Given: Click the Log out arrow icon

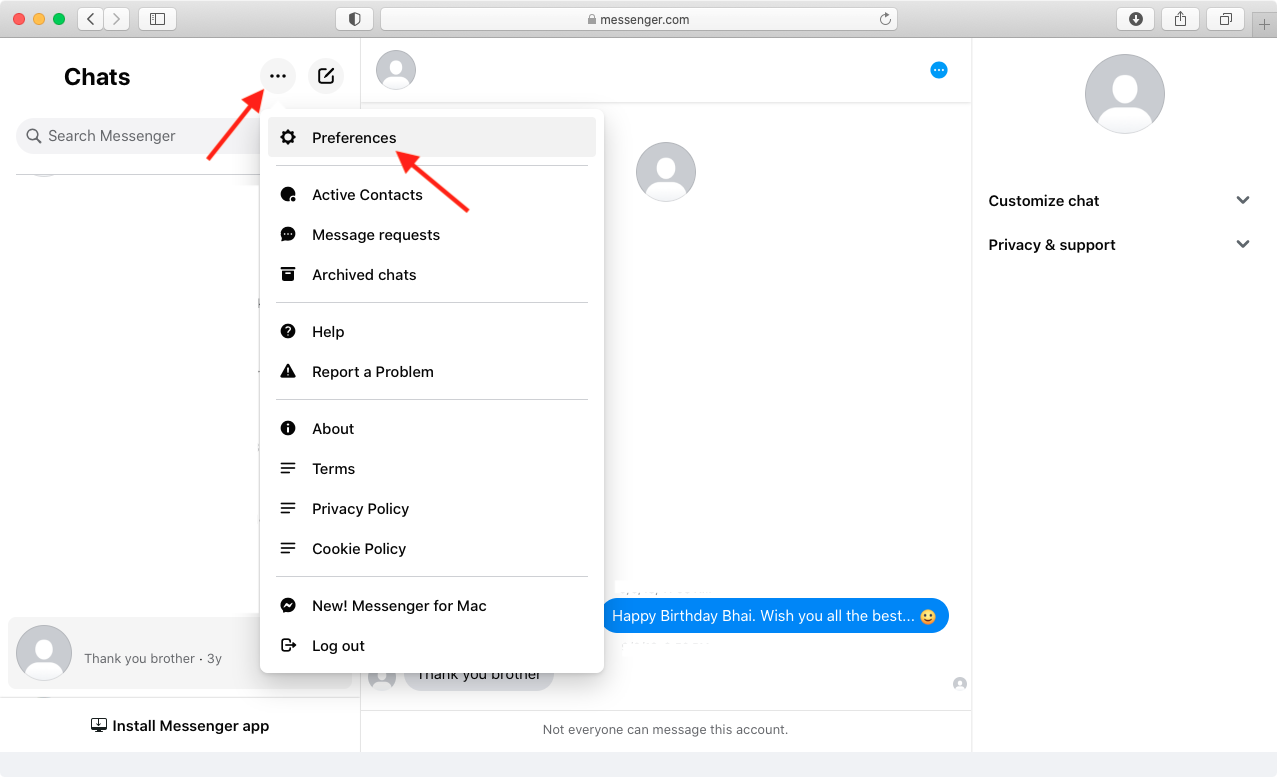Looking at the screenshot, I should [x=288, y=645].
